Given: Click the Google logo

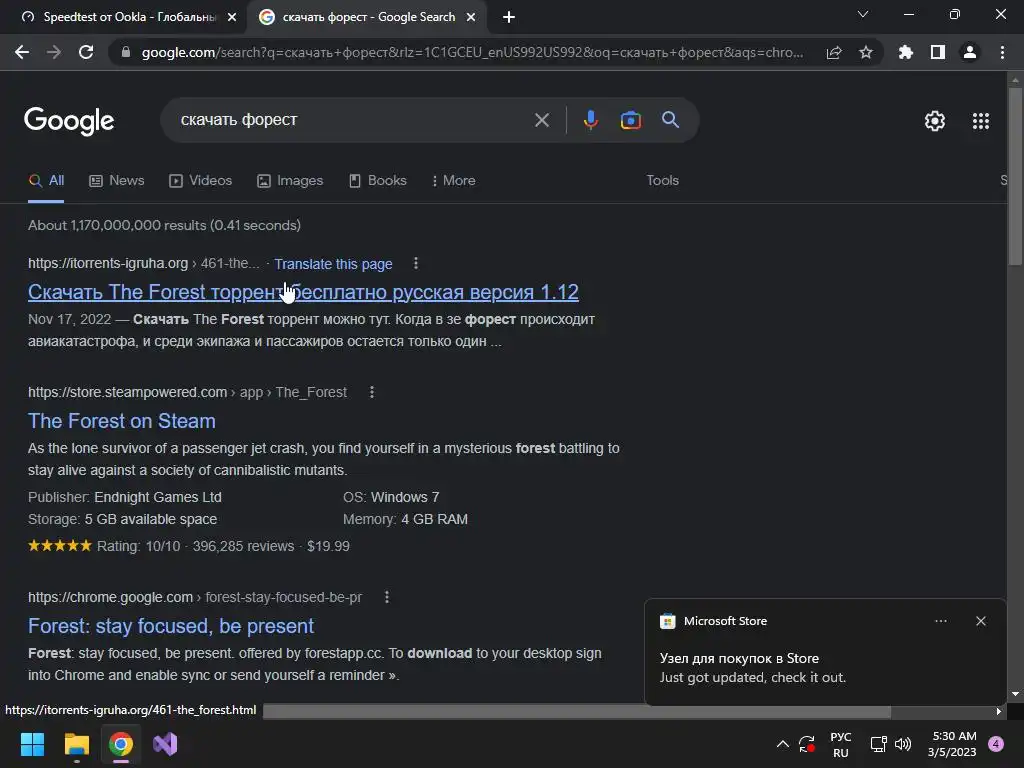Looking at the screenshot, I should click(69, 120).
